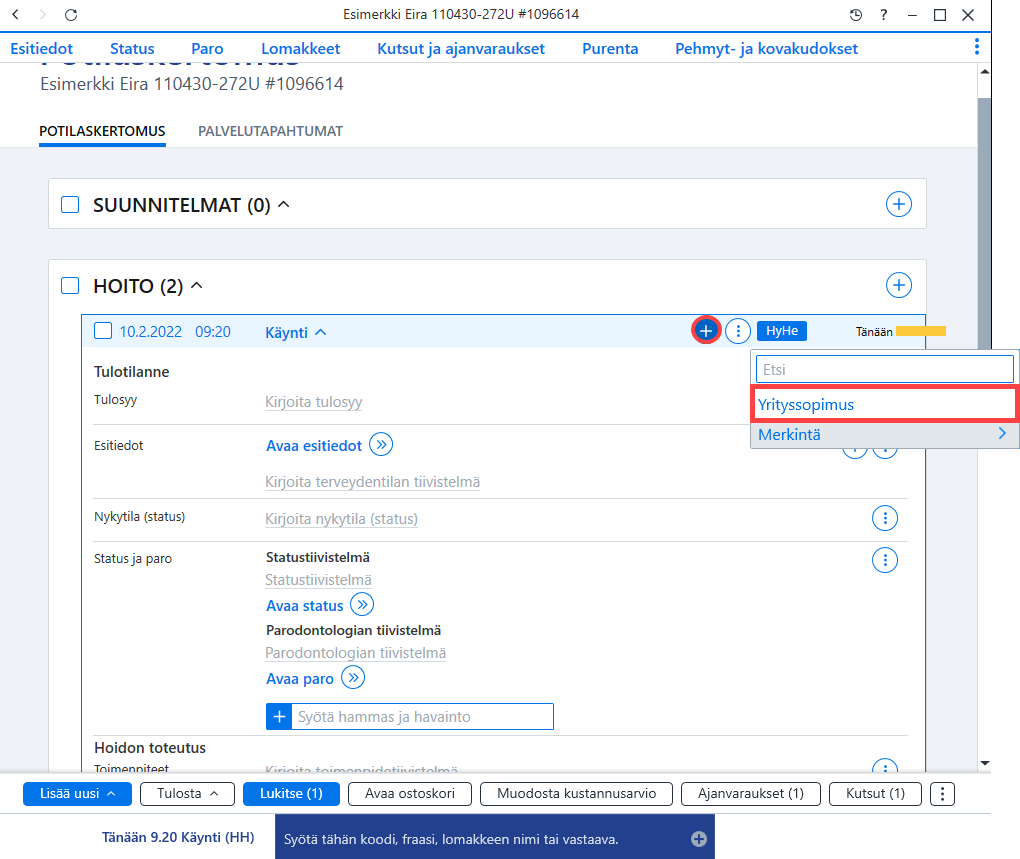Collapse Käynti entry chevron
Viewport: 1020px width, 859px height.
point(321,332)
